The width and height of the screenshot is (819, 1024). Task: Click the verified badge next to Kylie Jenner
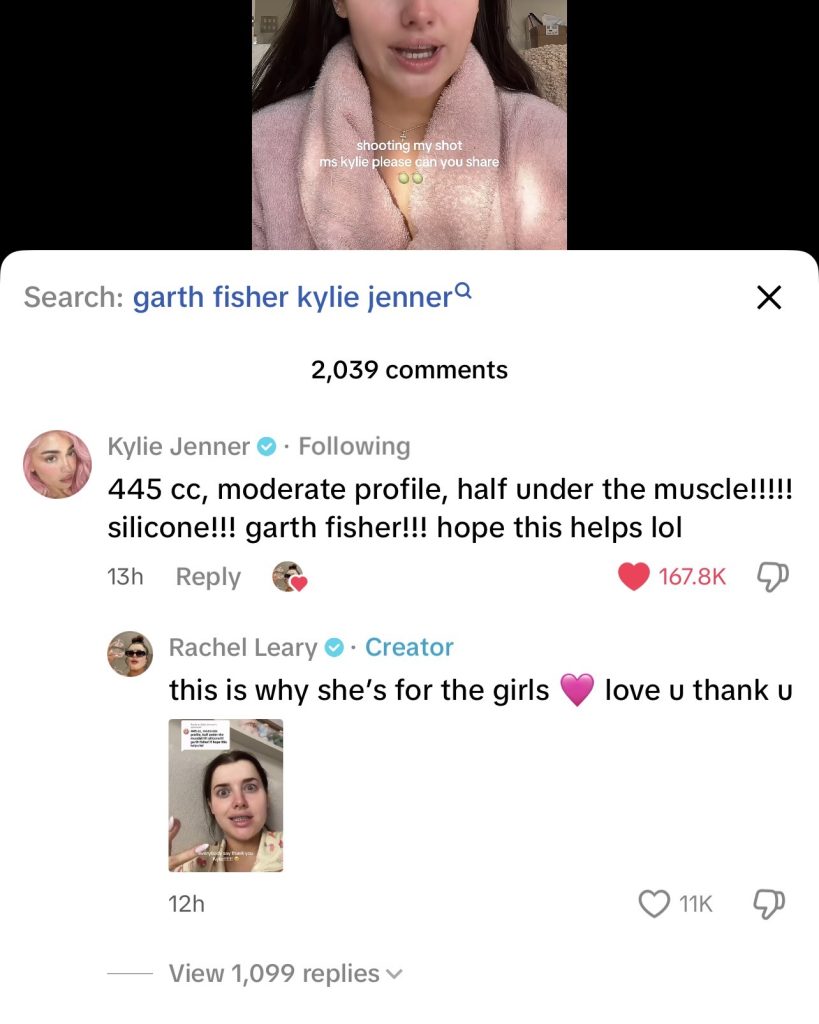coord(266,447)
